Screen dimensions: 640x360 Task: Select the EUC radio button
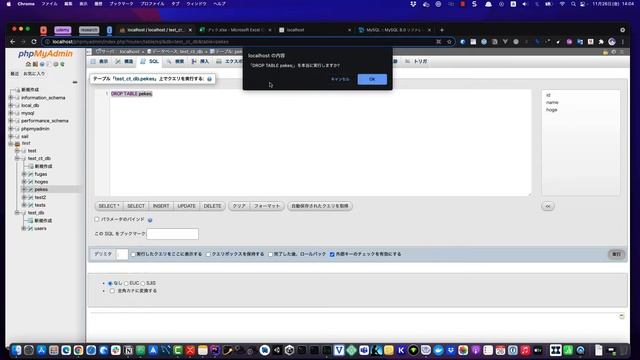(126, 283)
